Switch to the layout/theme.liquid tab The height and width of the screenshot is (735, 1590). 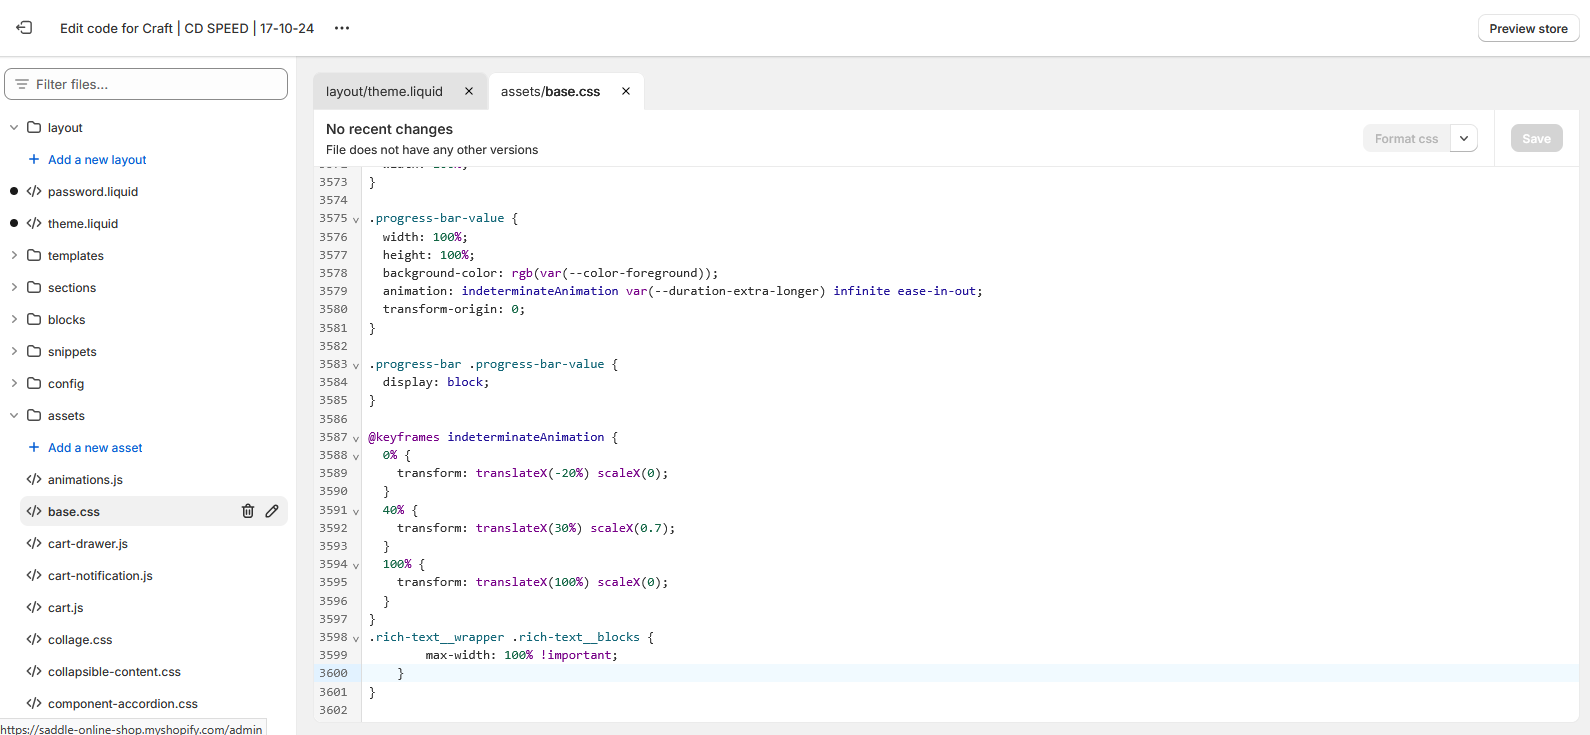click(384, 91)
